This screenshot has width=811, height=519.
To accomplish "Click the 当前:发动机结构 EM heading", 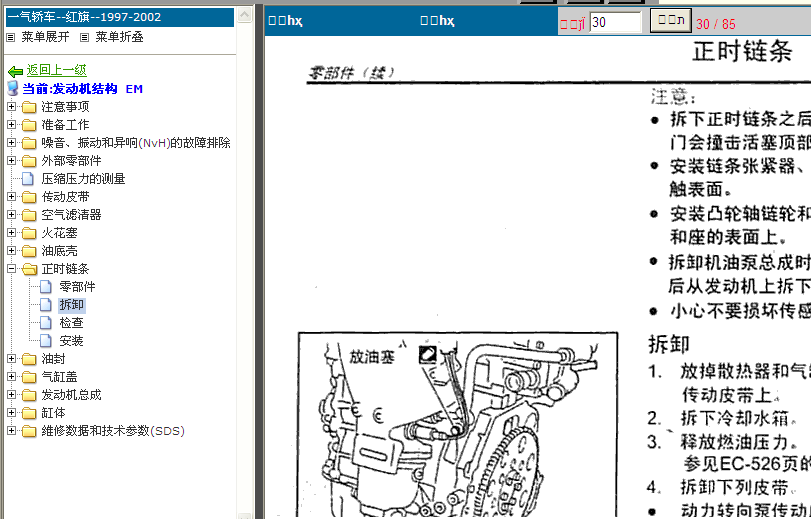I will tap(82, 88).
